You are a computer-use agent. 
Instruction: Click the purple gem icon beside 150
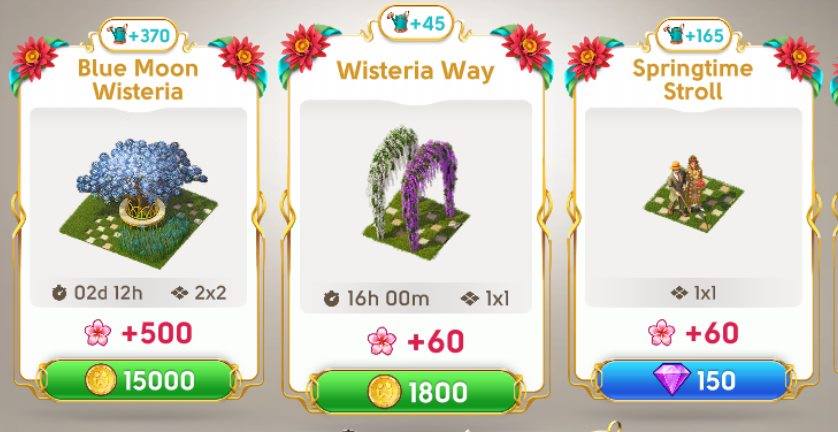672,380
